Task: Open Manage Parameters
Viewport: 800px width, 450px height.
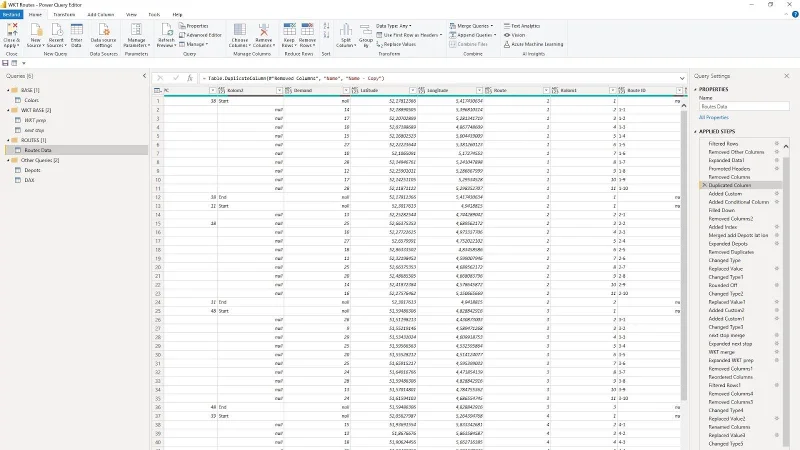Action: pyautogui.click(x=136, y=35)
